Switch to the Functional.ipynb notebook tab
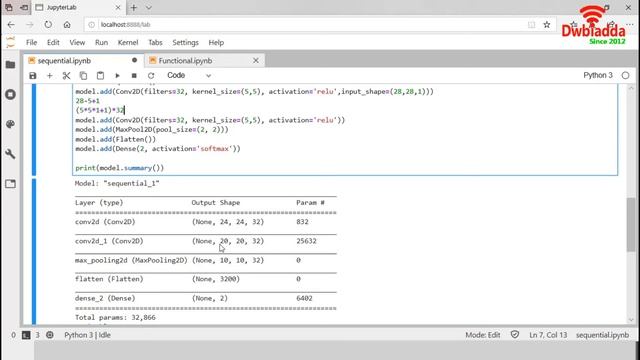The image size is (640, 360). [x=204, y=60]
